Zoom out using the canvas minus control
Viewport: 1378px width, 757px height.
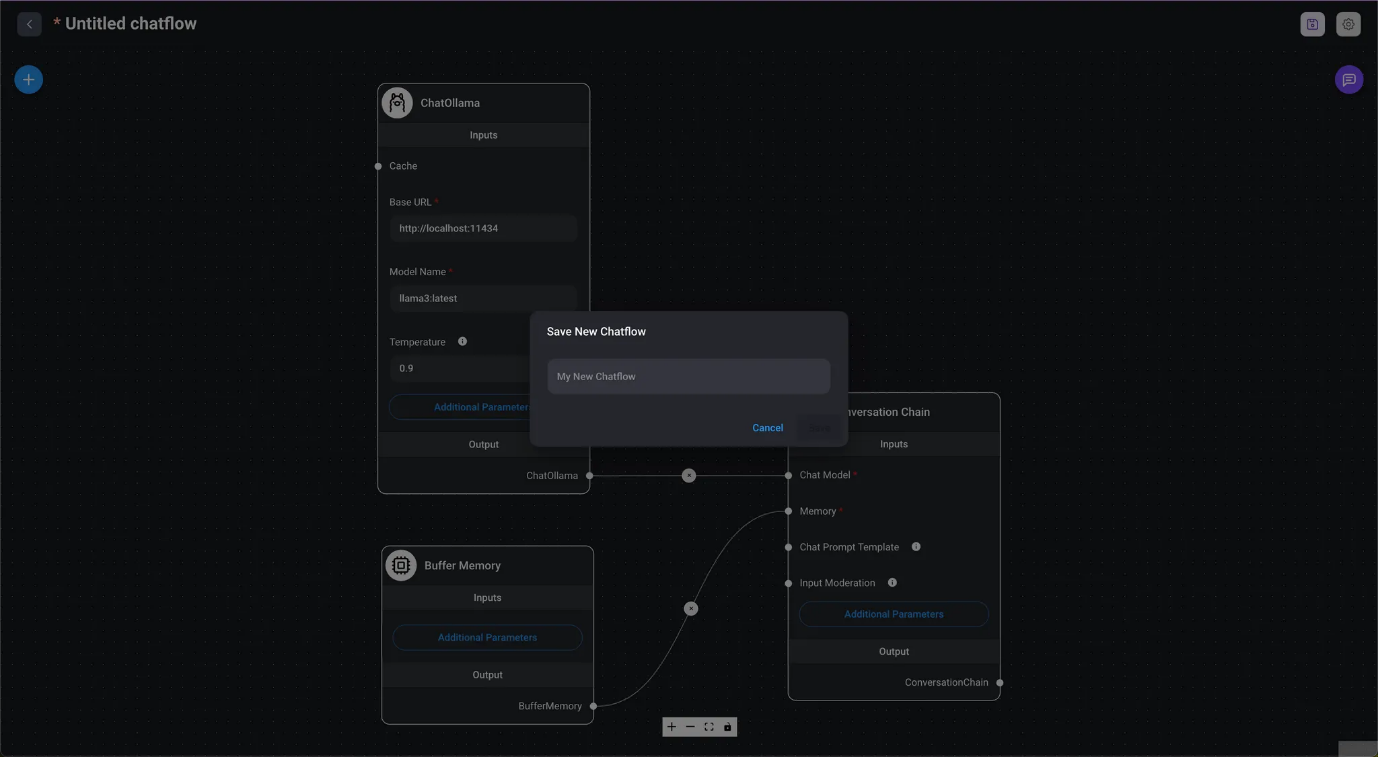click(690, 727)
